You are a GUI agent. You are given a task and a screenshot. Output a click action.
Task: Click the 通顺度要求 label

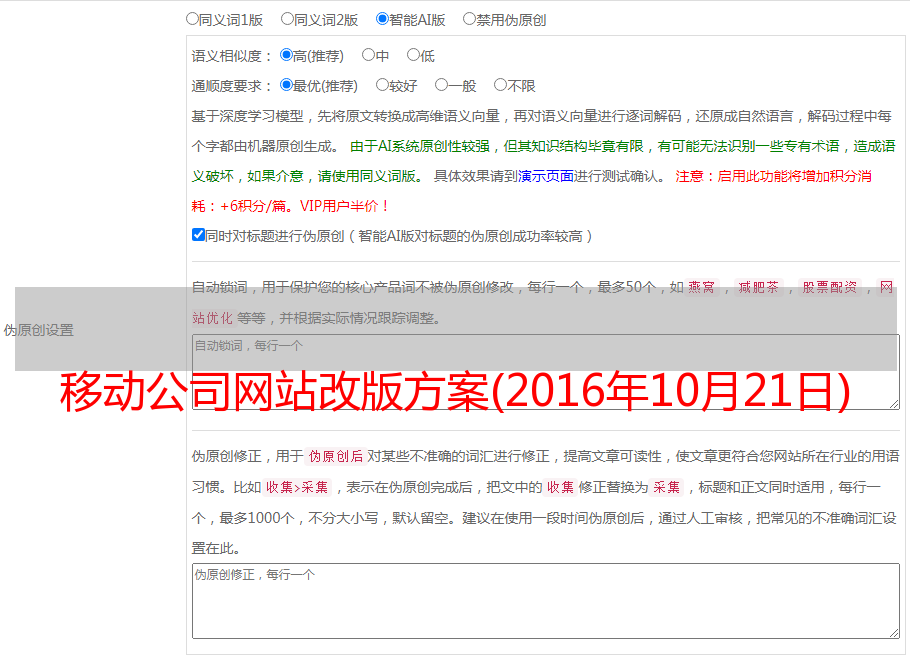tap(232, 87)
